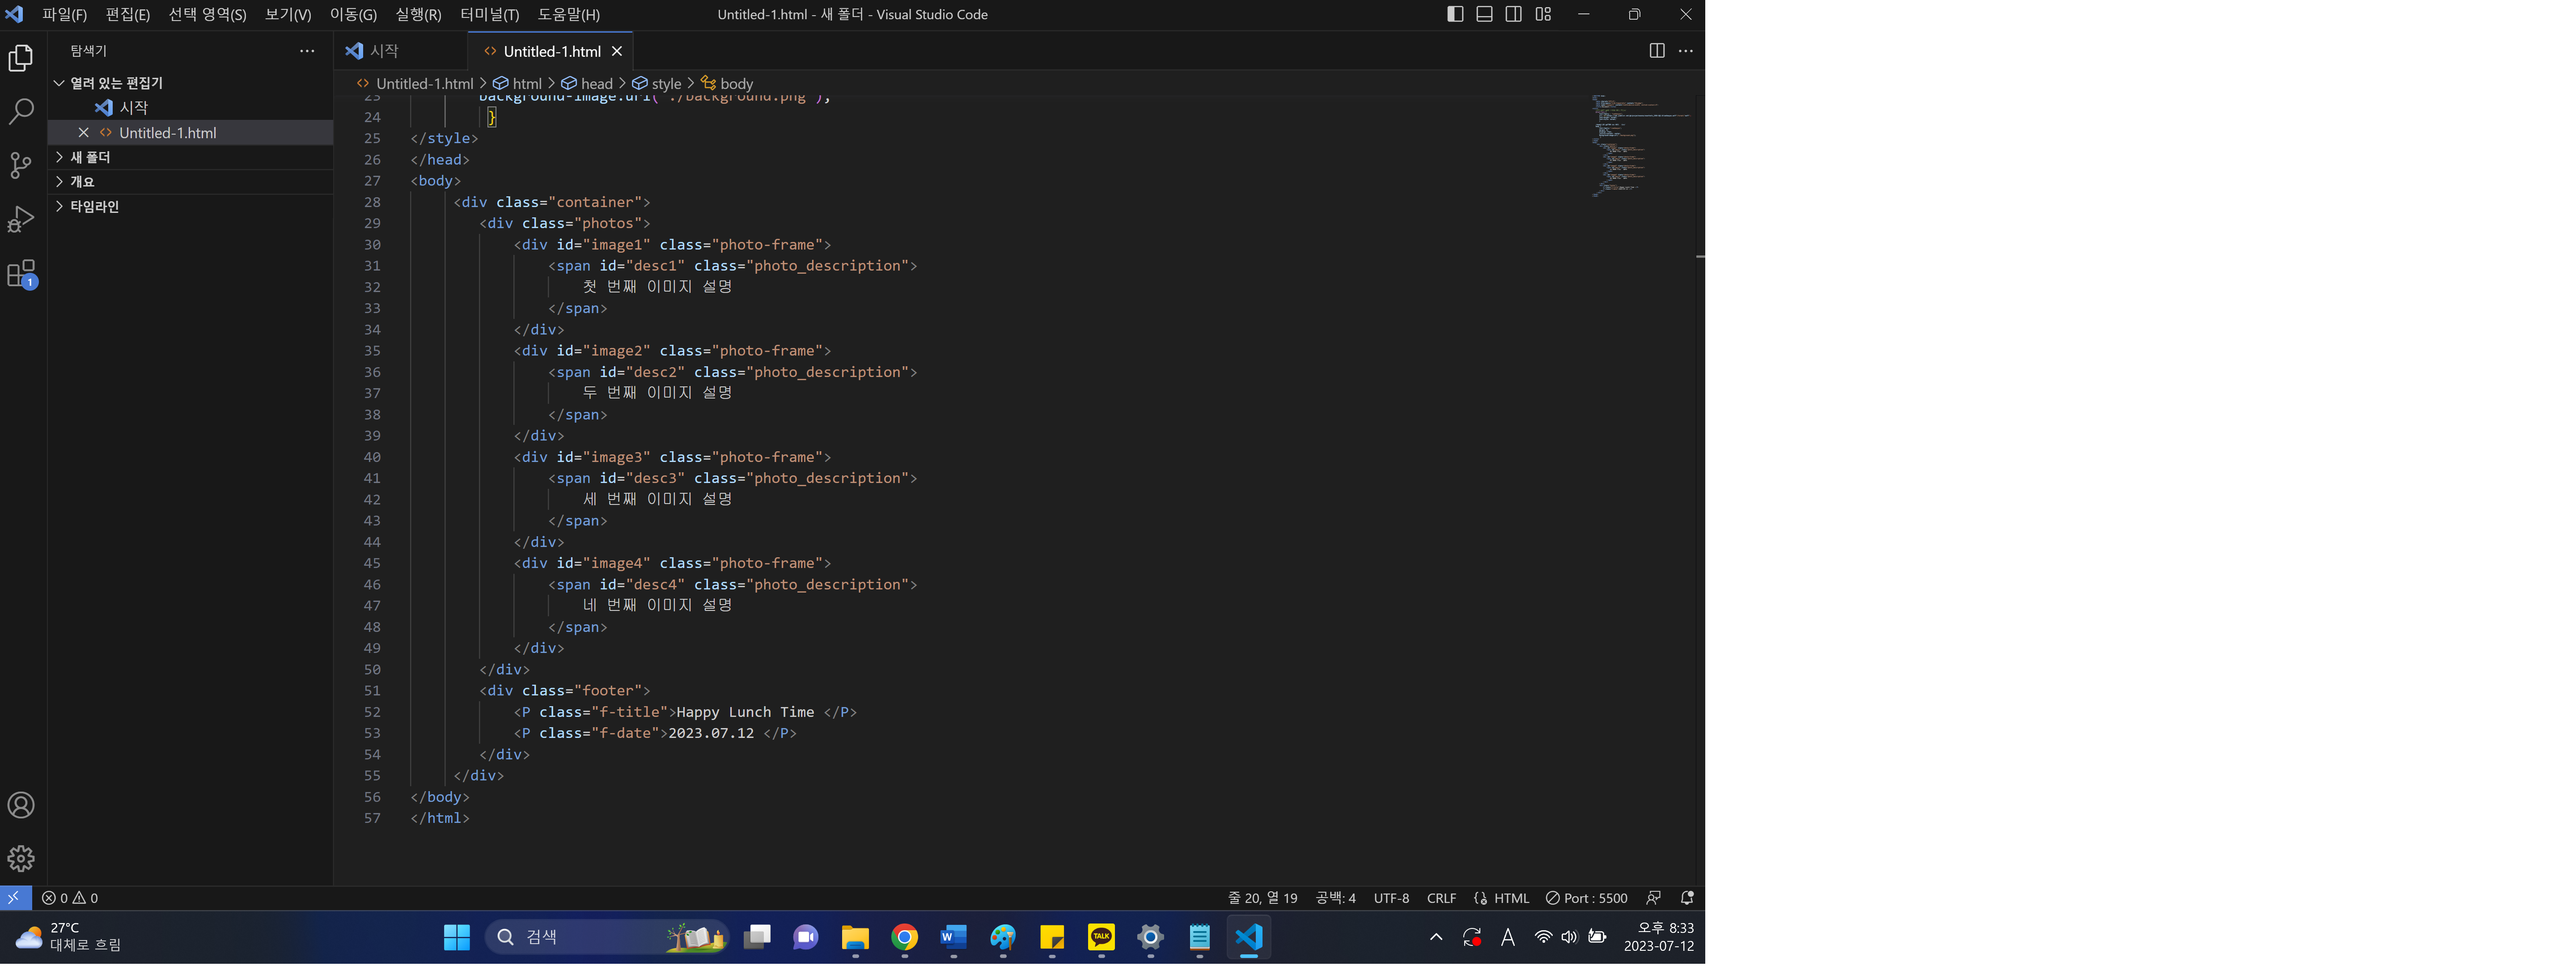Click the split editor icon
The image size is (2576, 966).
tap(1656, 51)
